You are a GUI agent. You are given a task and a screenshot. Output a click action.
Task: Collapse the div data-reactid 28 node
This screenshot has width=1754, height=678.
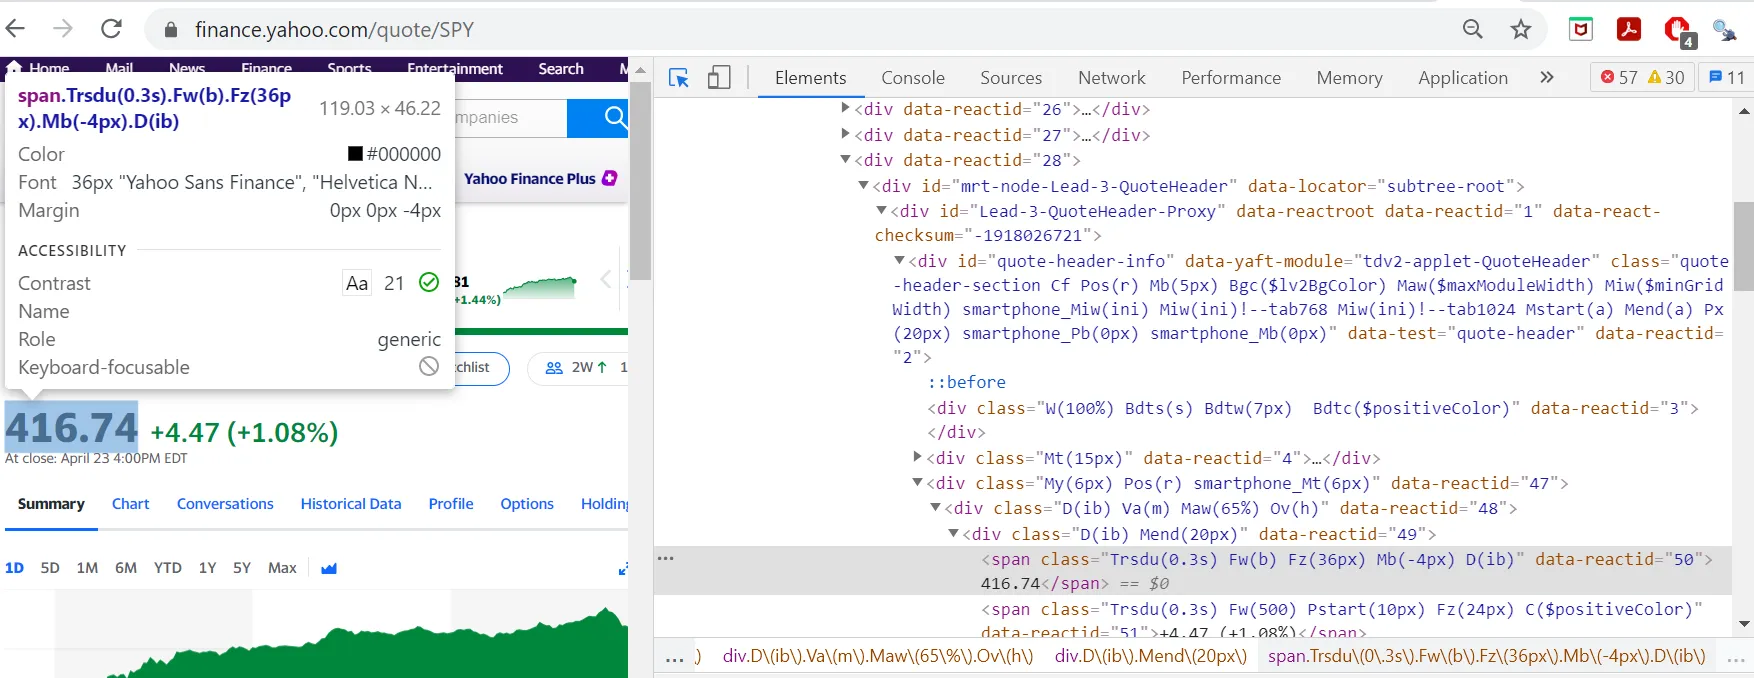tap(846, 159)
